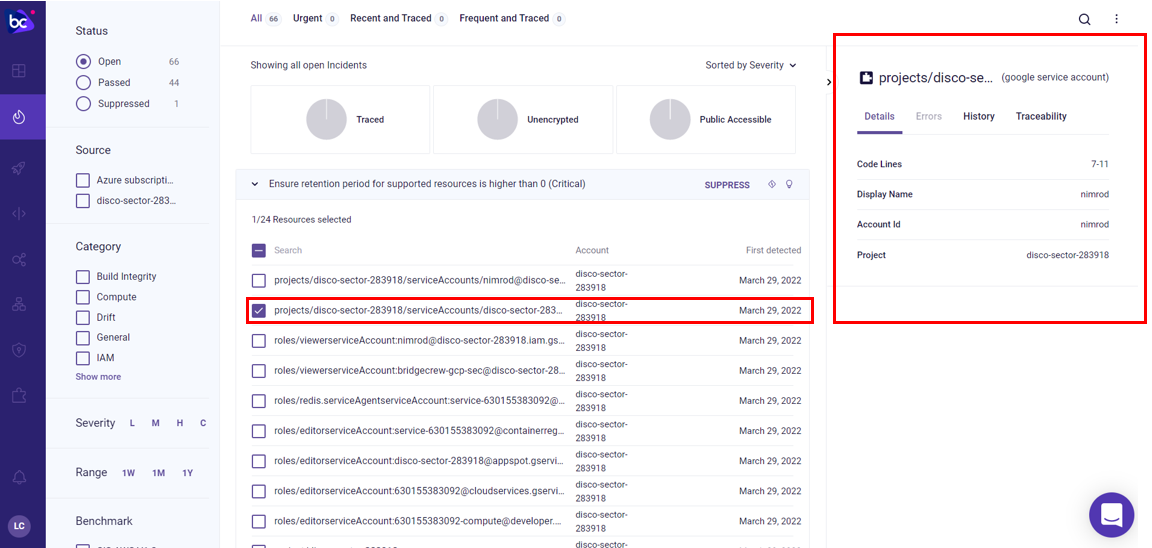Viewport: 1152px width, 548px height.
Task: Check the roles/redis.serviceAgentserviceAccount row checkbox
Action: pyautogui.click(x=259, y=401)
